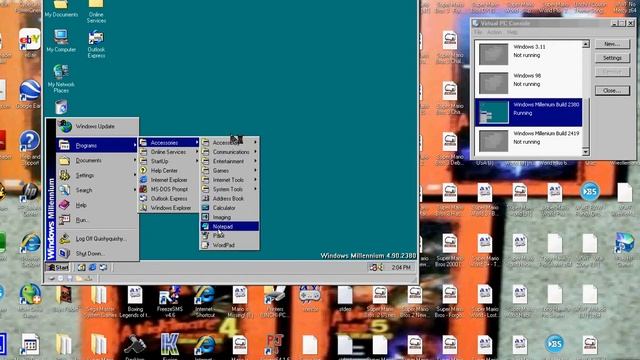Click Show Desktop quick launch icon

[82, 267]
